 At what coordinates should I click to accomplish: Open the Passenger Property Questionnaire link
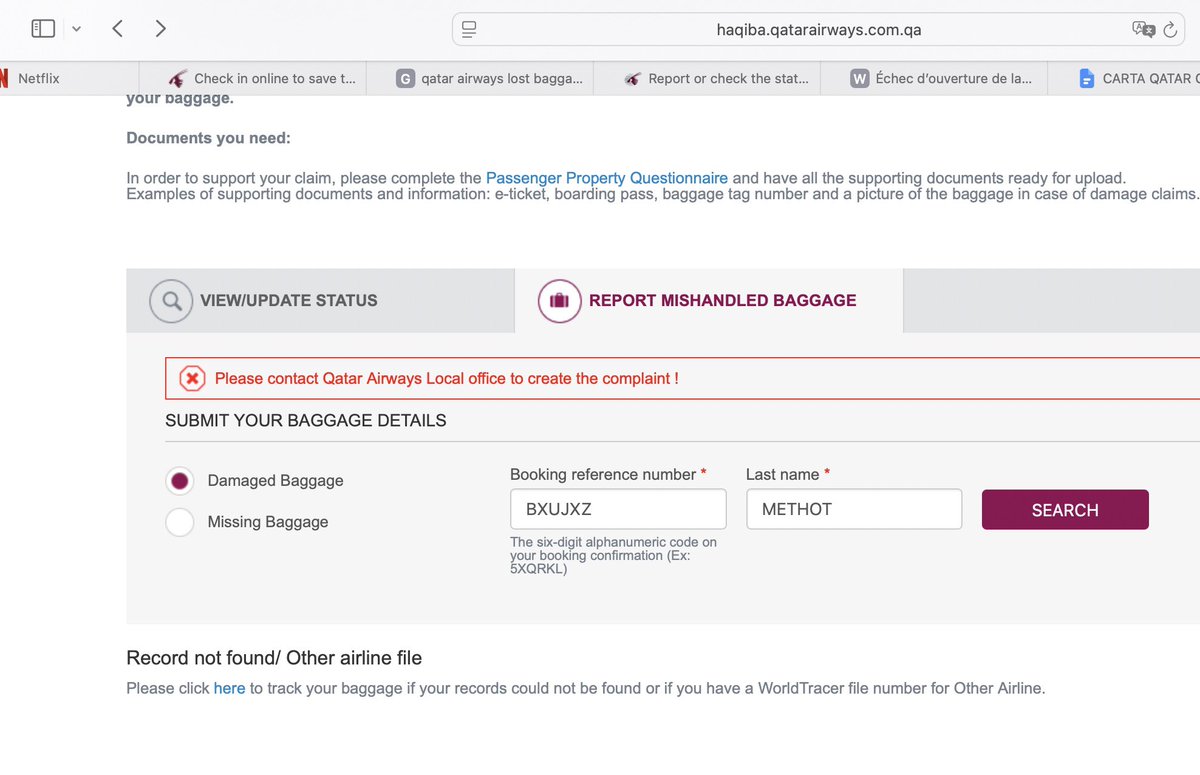point(607,178)
